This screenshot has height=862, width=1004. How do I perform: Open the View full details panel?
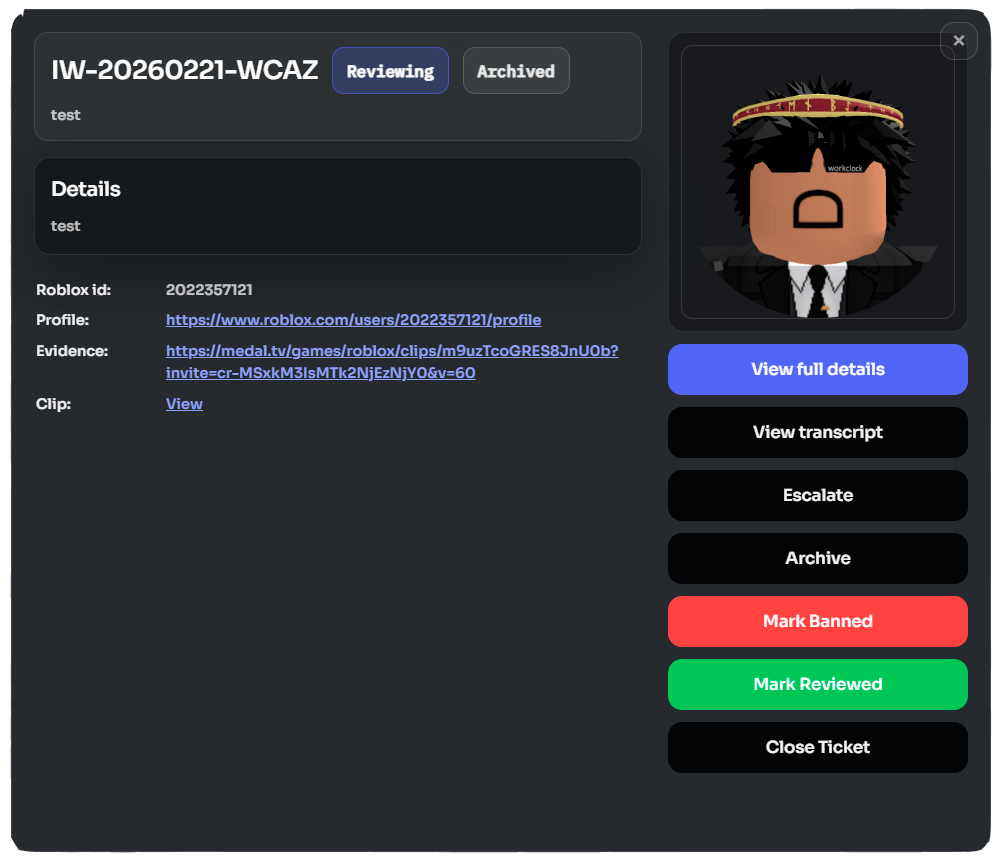pos(817,369)
